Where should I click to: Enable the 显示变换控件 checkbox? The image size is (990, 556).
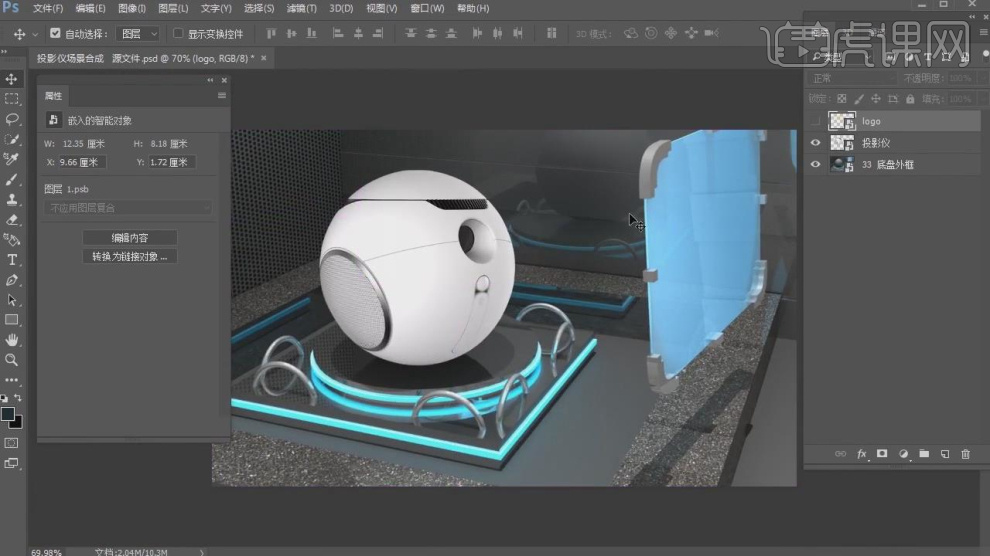tap(179, 33)
